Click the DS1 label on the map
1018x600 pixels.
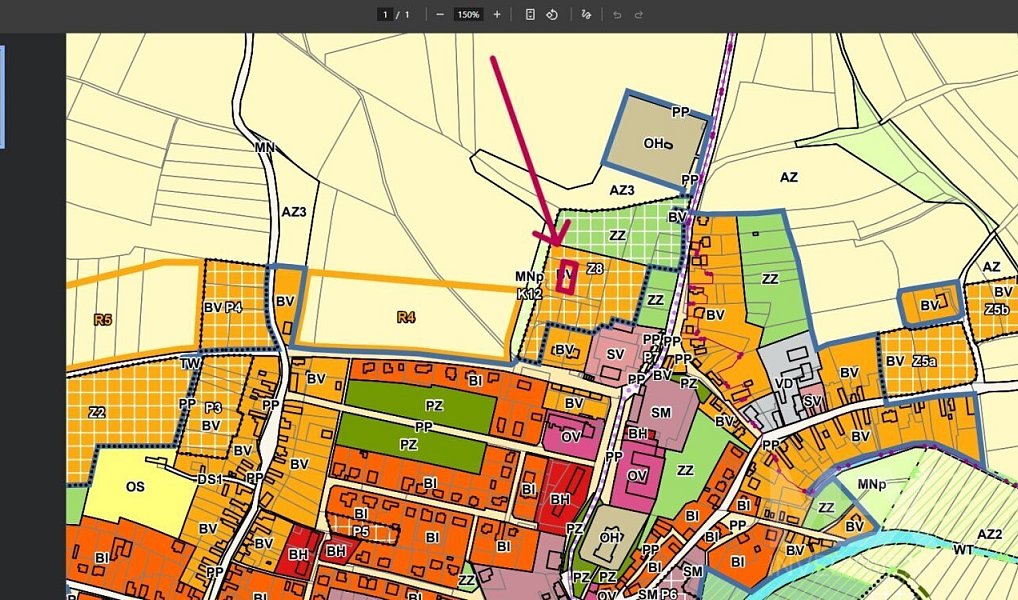210,479
